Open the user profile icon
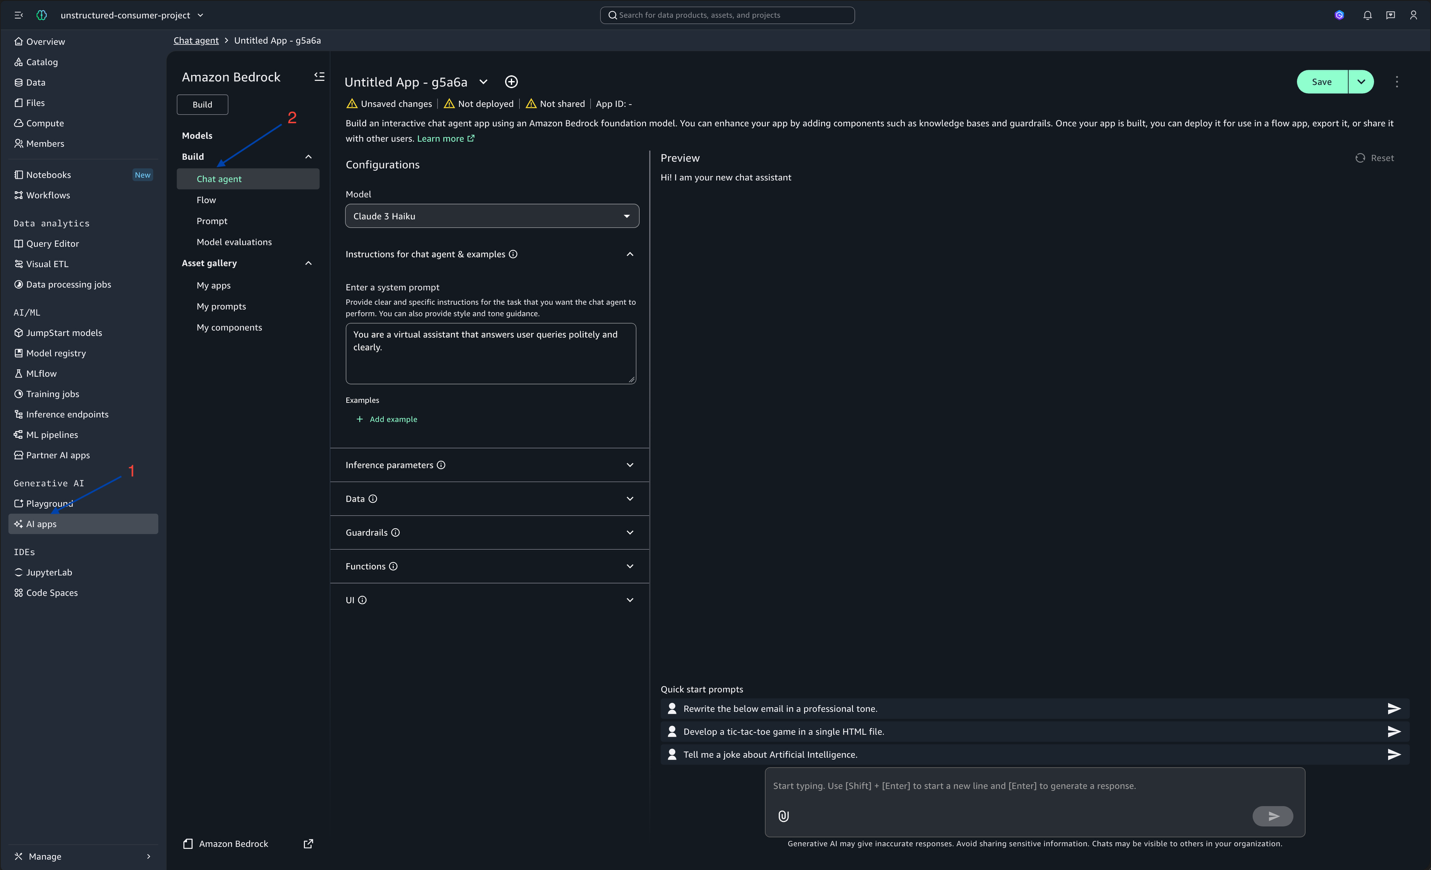This screenshot has height=870, width=1431. pyautogui.click(x=1413, y=15)
